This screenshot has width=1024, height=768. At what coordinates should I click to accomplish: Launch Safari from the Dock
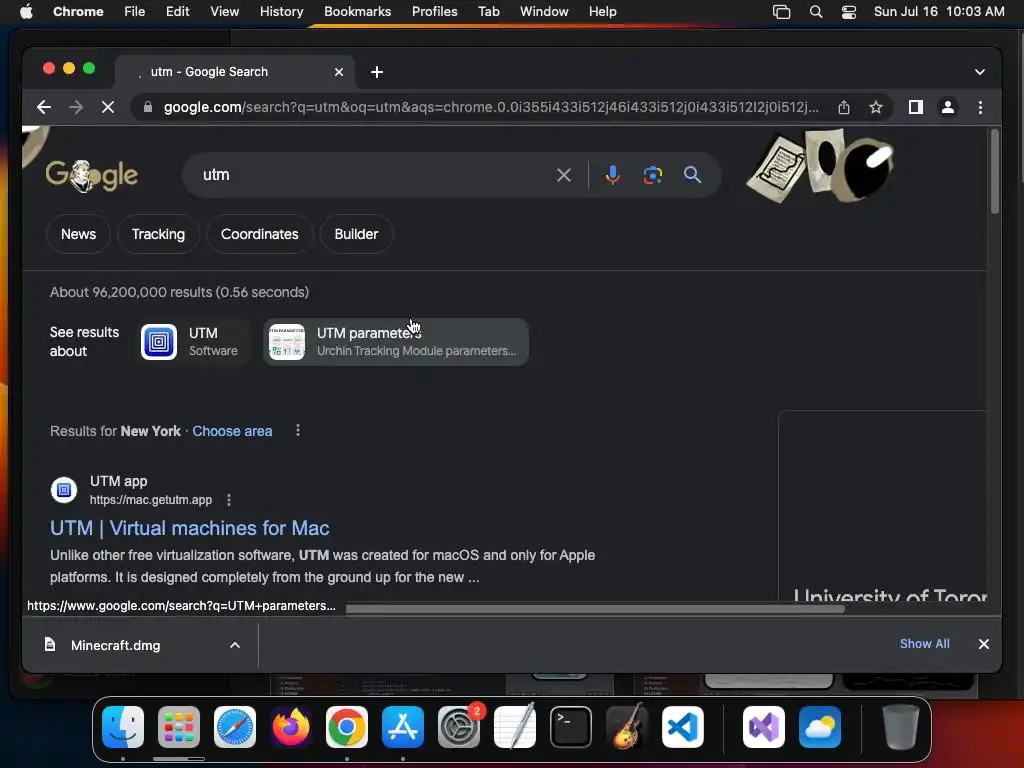(234, 727)
